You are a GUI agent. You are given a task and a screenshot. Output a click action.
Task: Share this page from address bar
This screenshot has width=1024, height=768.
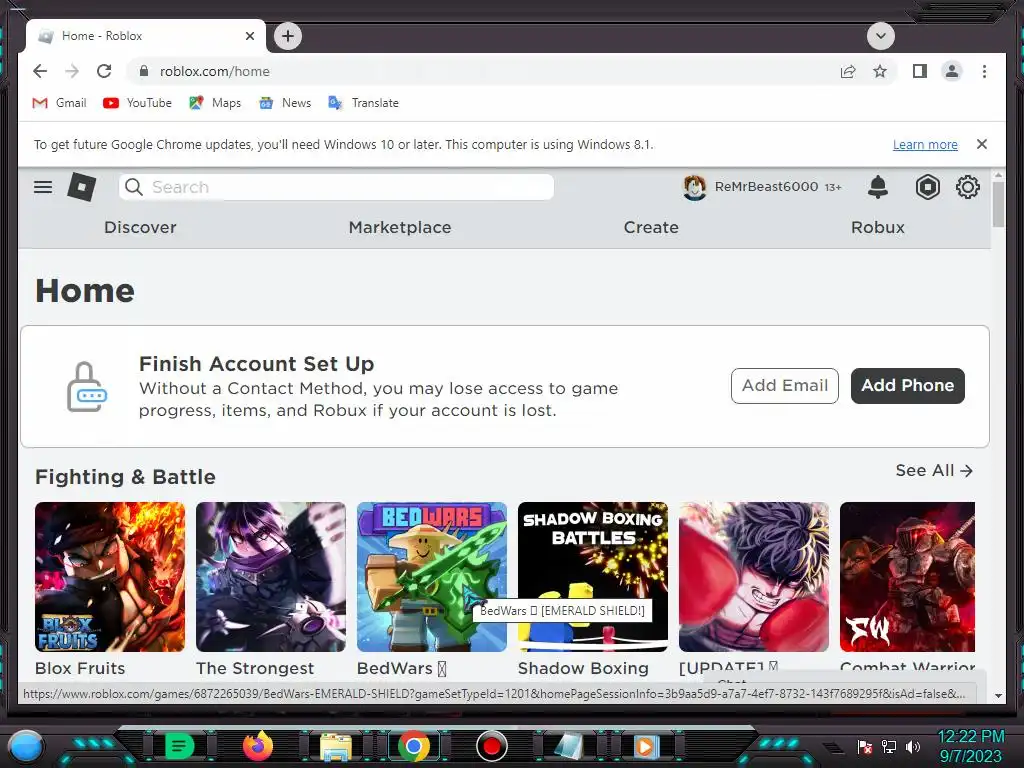coord(848,71)
